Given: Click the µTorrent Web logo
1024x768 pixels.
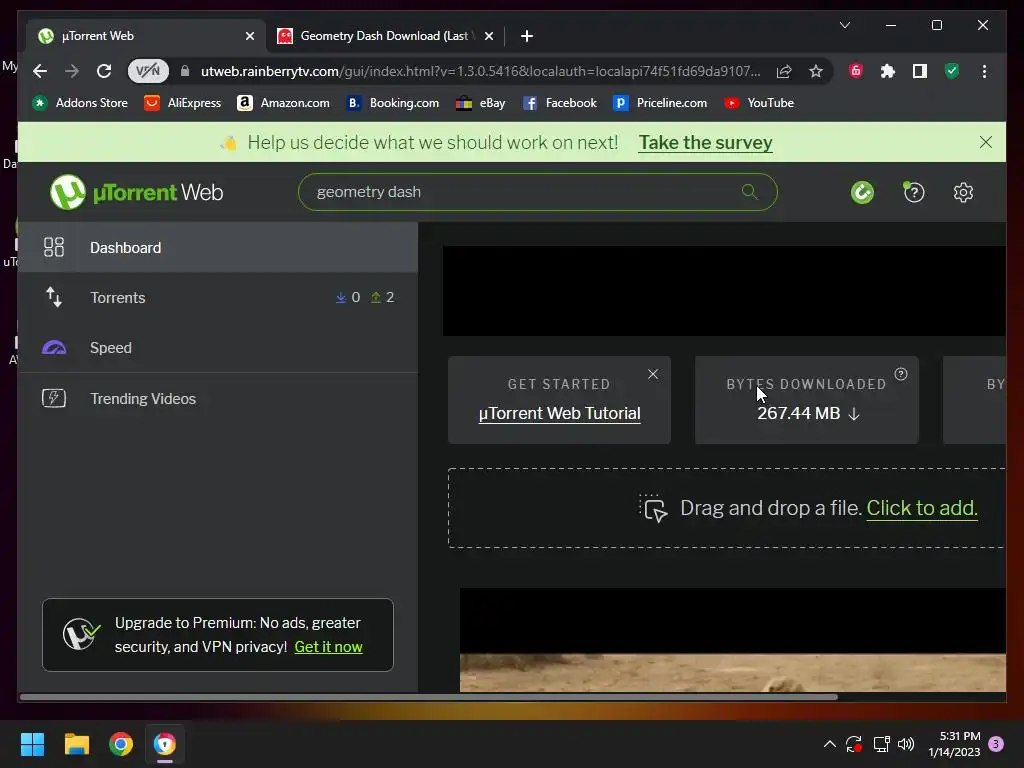Looking at the screenshot, I should (x=137, y=192).
